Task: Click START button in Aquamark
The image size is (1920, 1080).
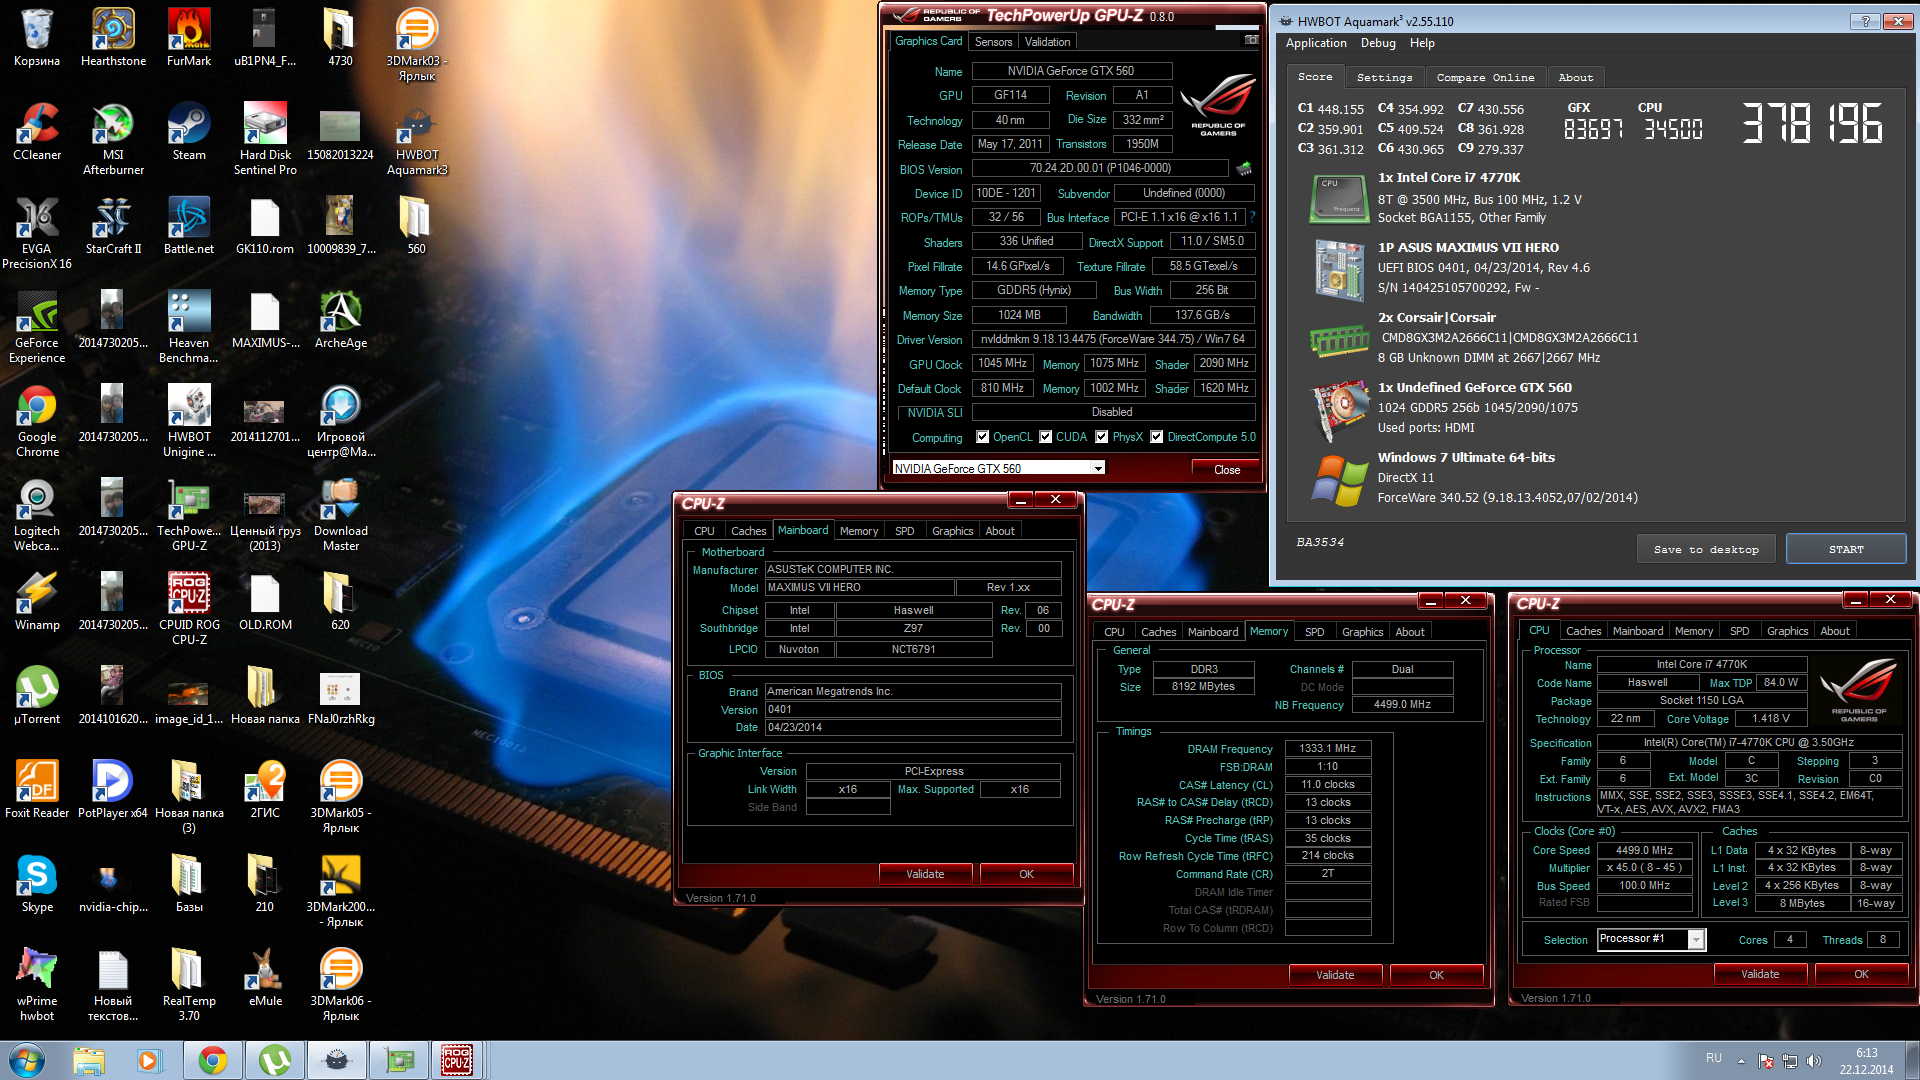Action: tap(1845, 549)
